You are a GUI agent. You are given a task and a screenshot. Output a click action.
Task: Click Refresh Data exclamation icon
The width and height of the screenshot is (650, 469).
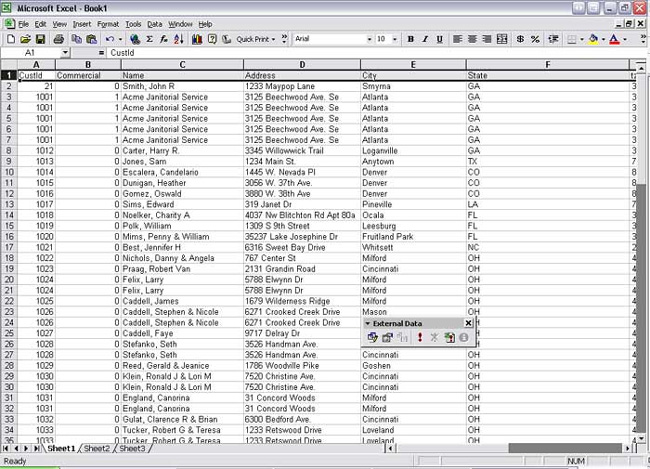click(419, 338)
